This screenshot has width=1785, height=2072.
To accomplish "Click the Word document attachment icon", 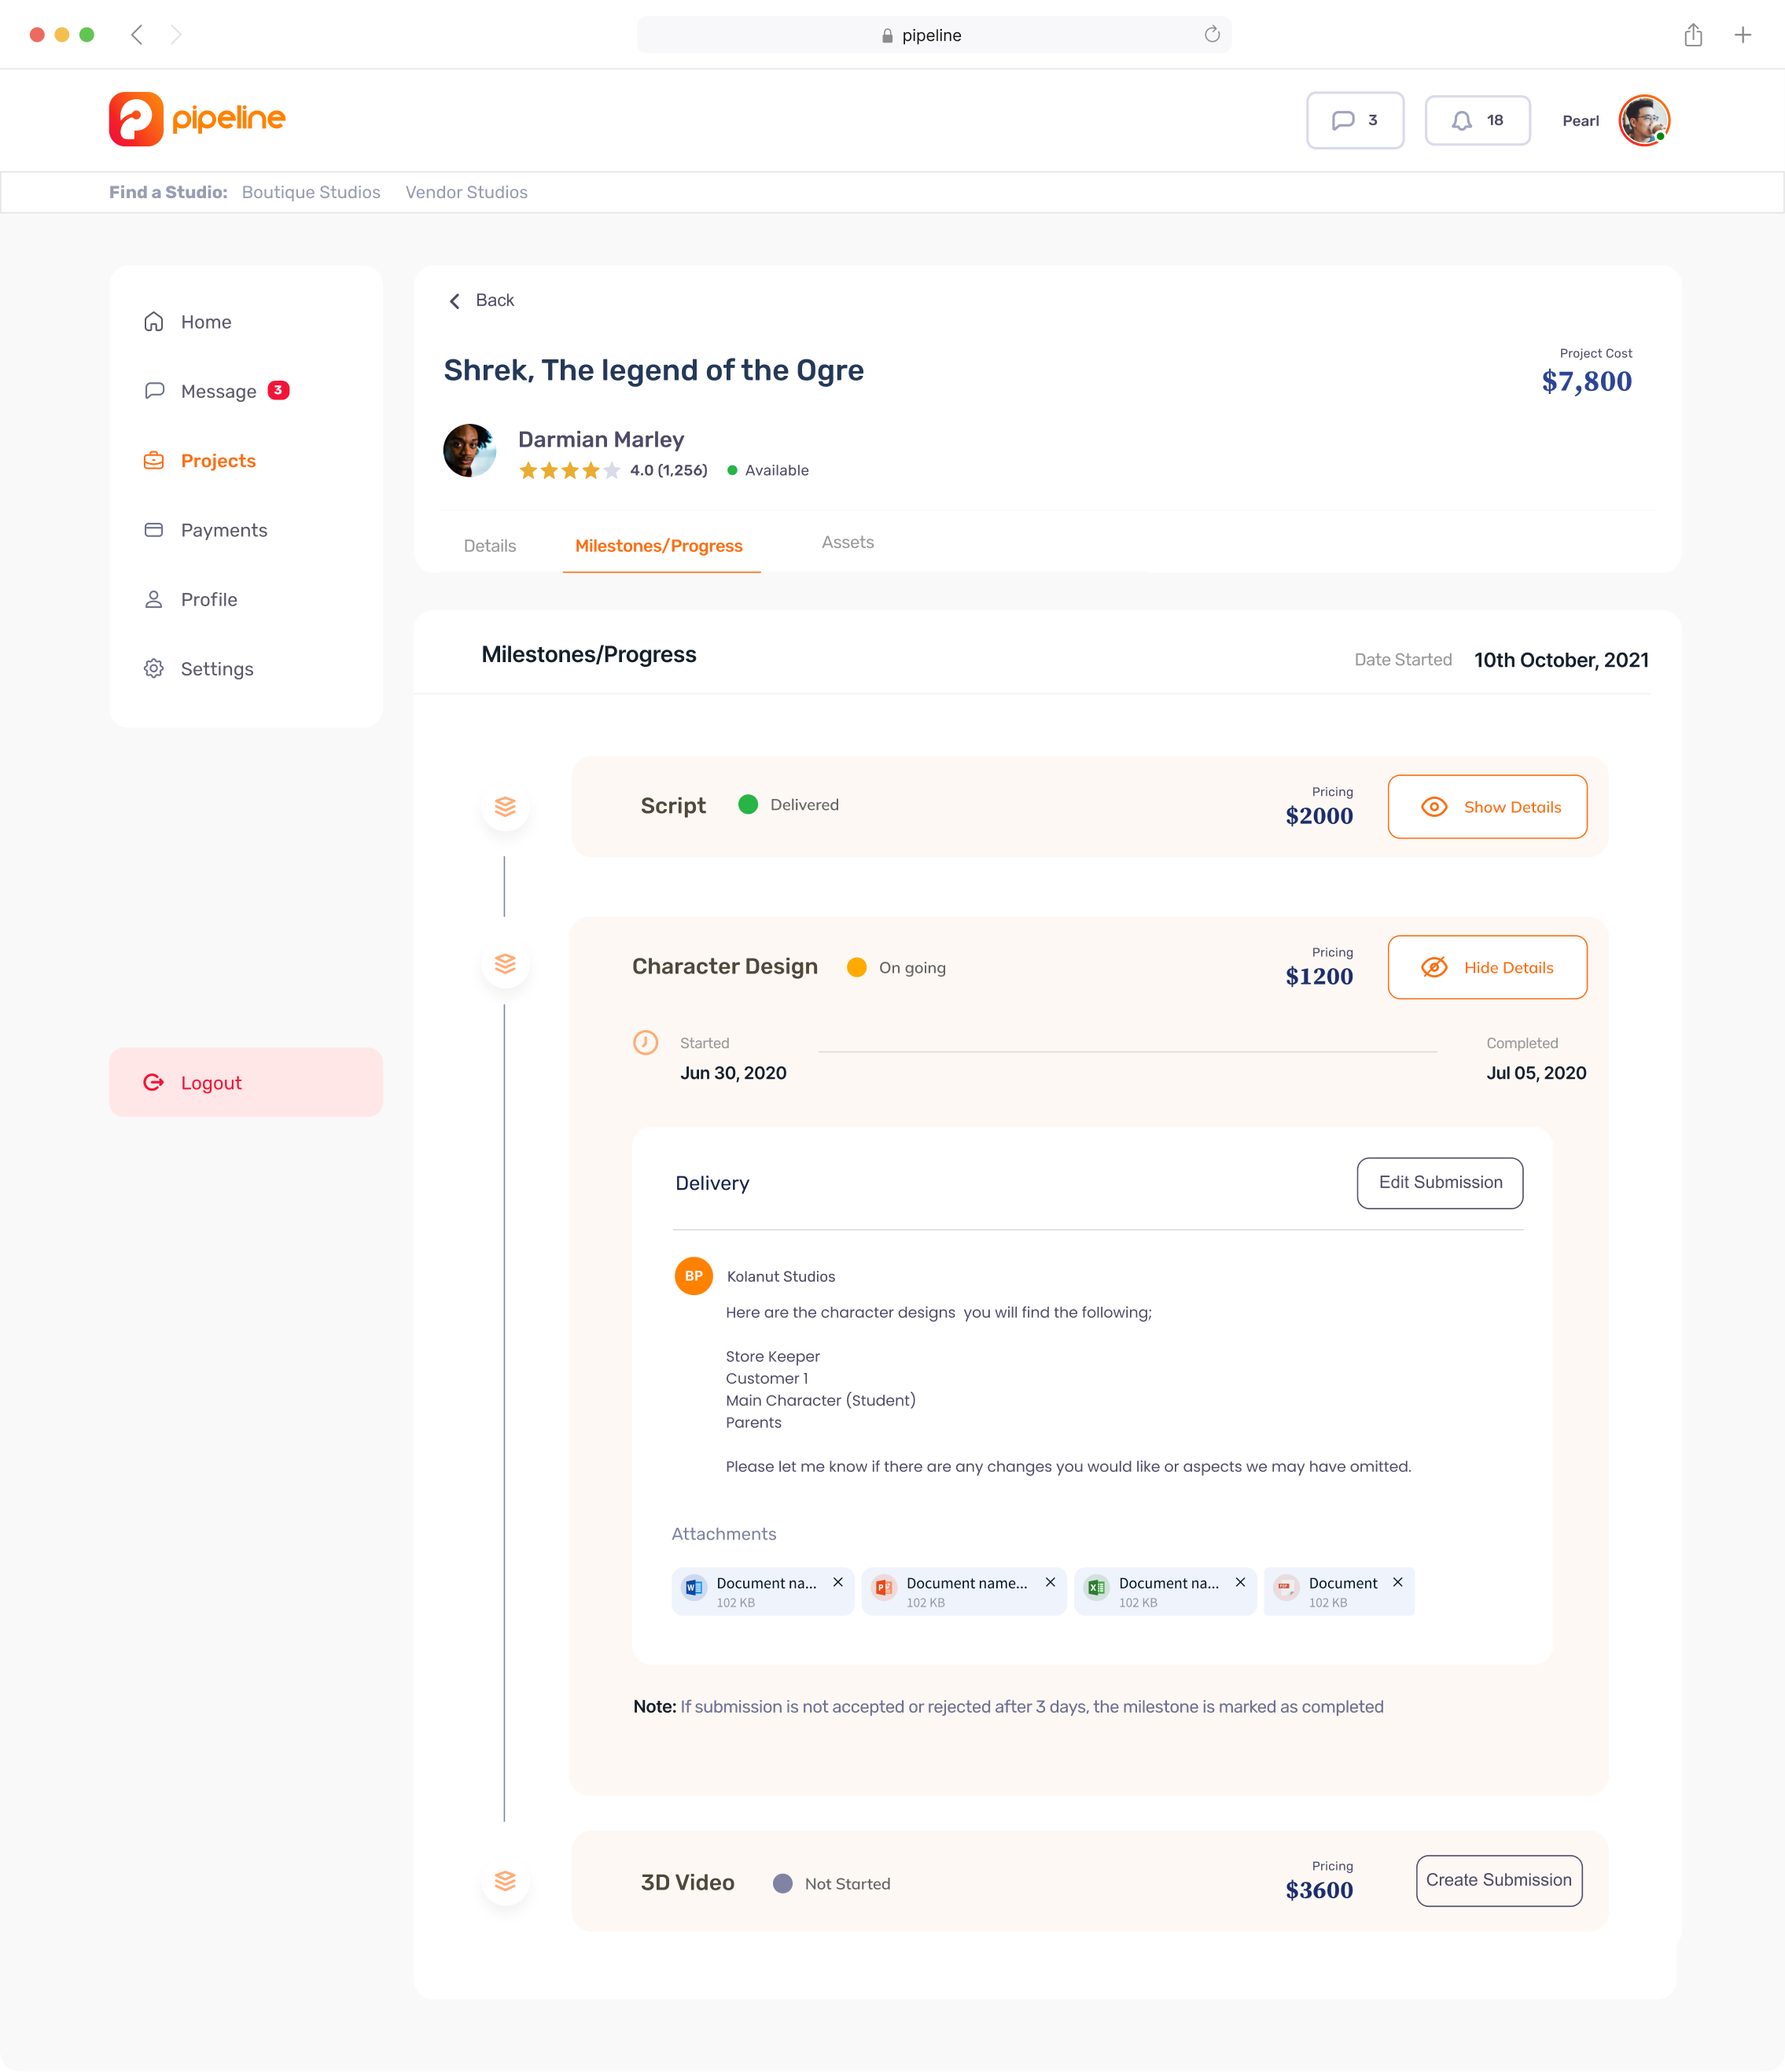I will click(694, 1587).
